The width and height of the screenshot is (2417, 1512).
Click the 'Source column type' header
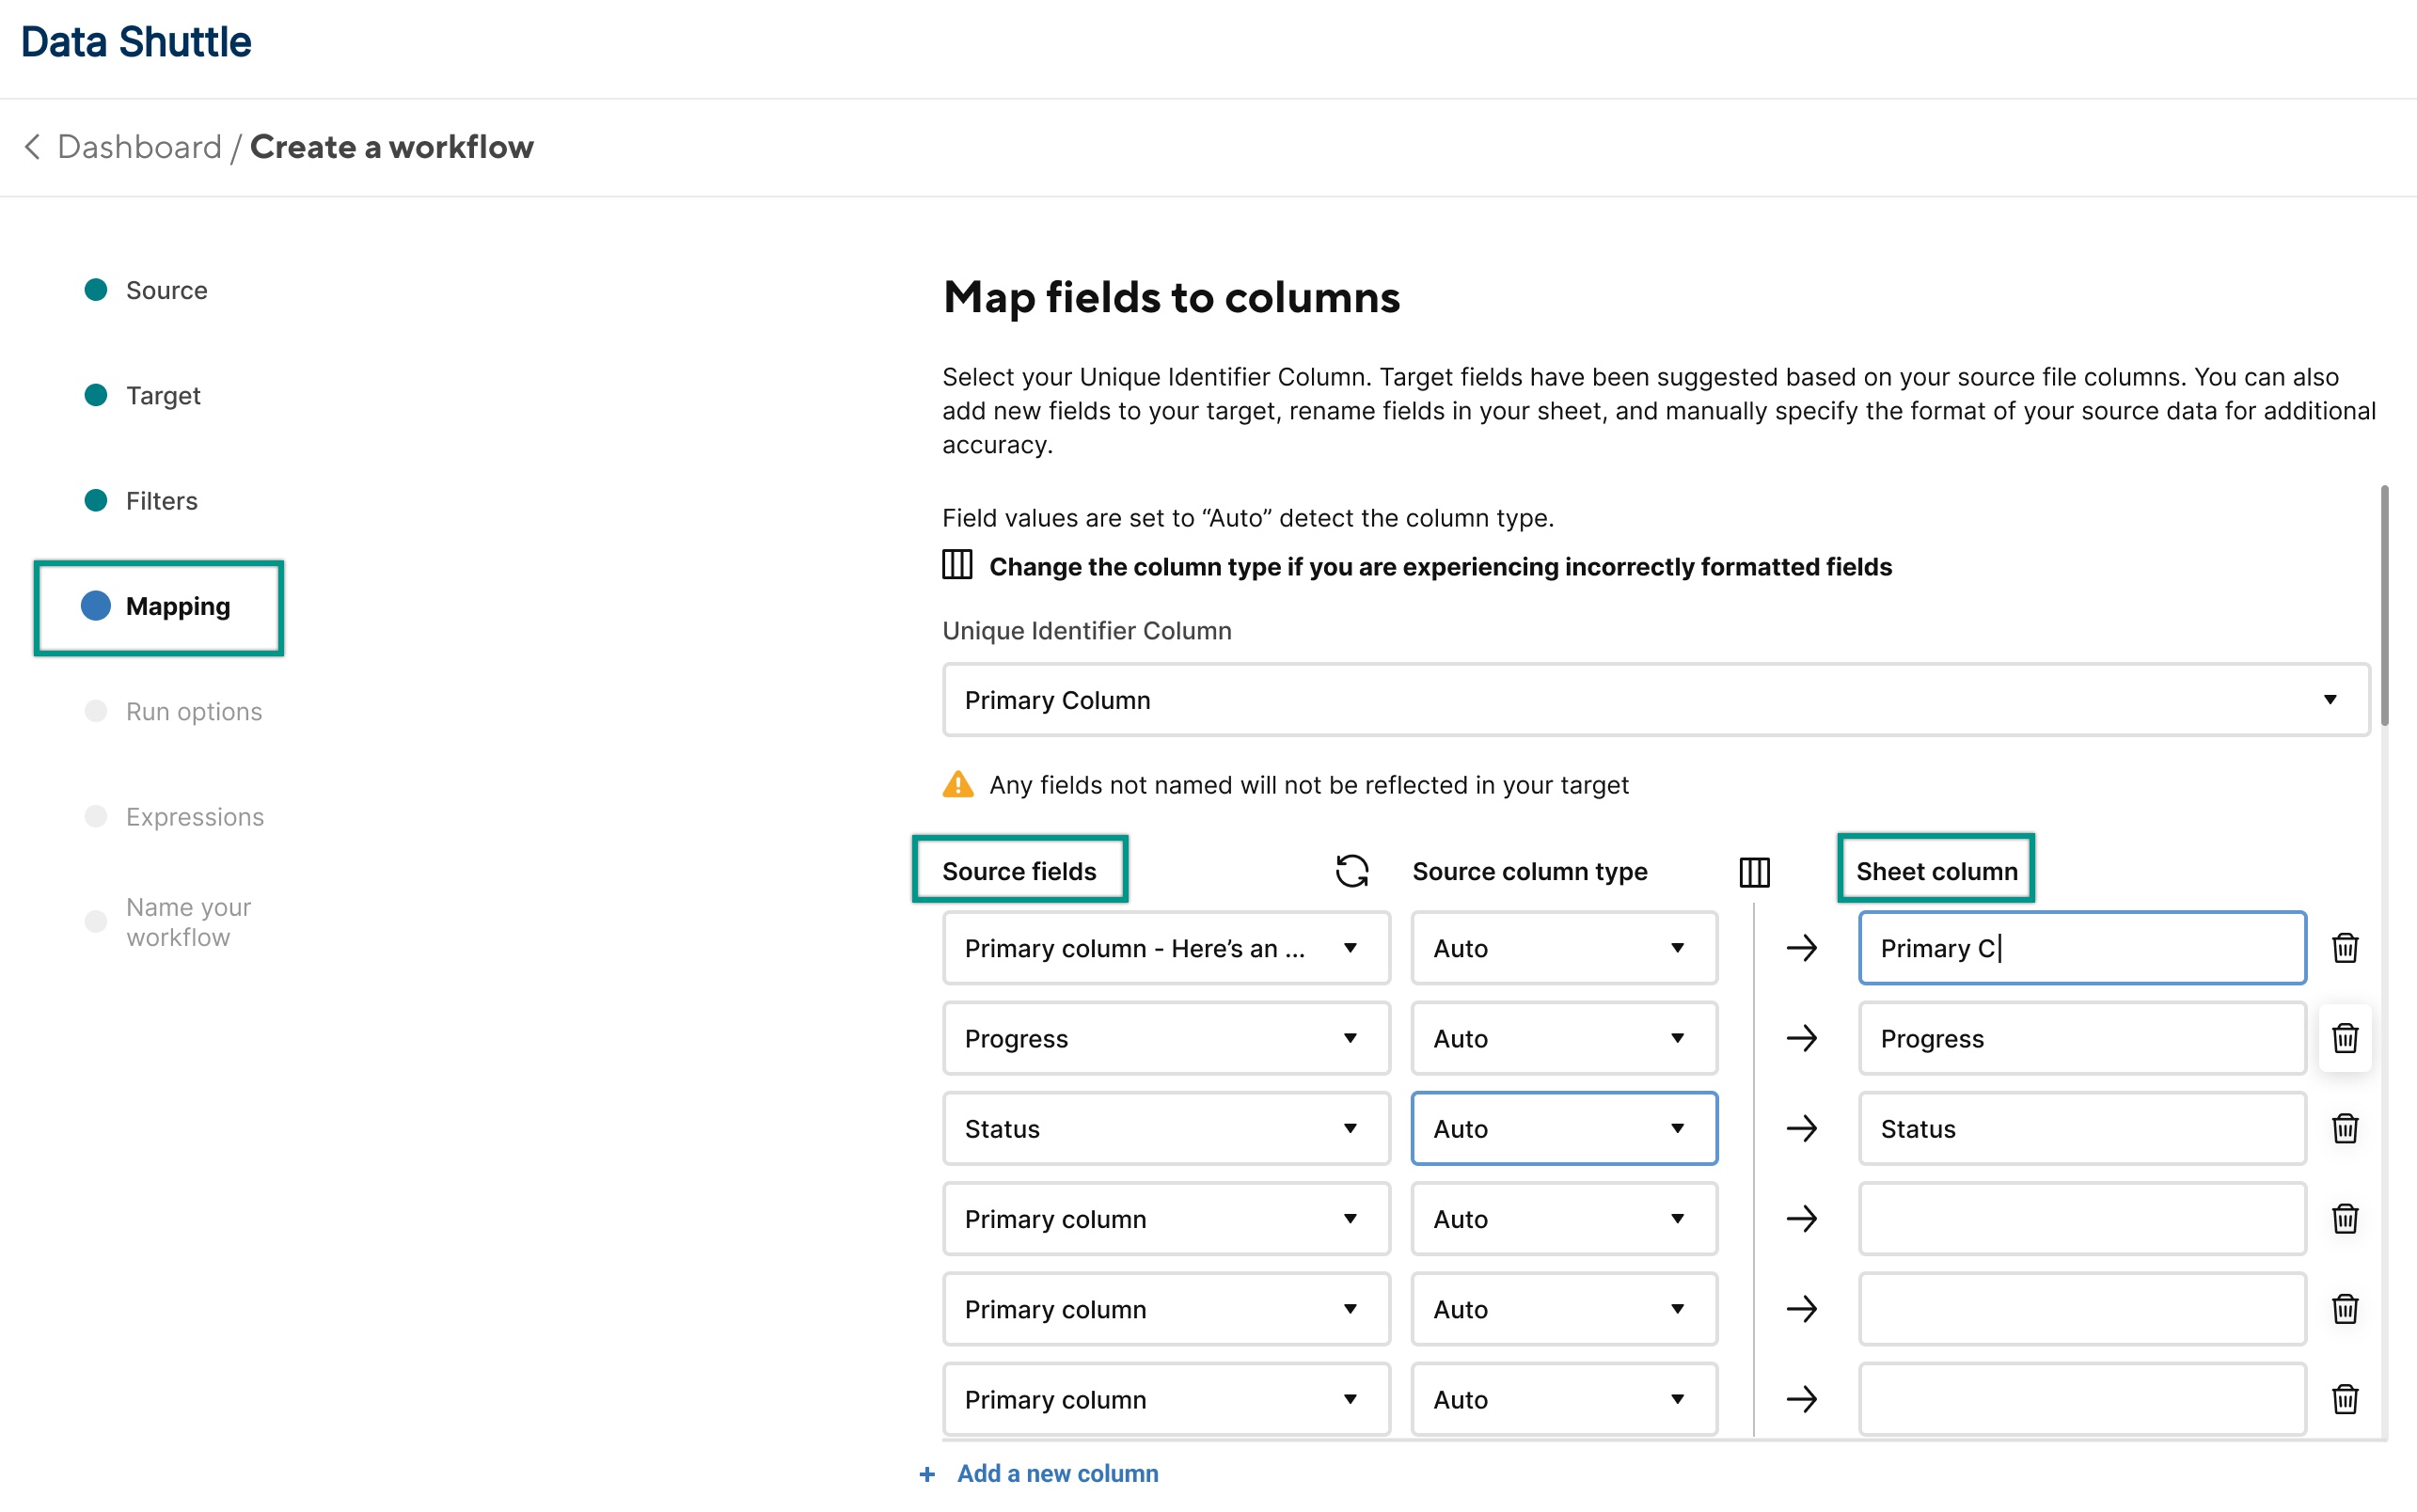[x=1529, y=871]
